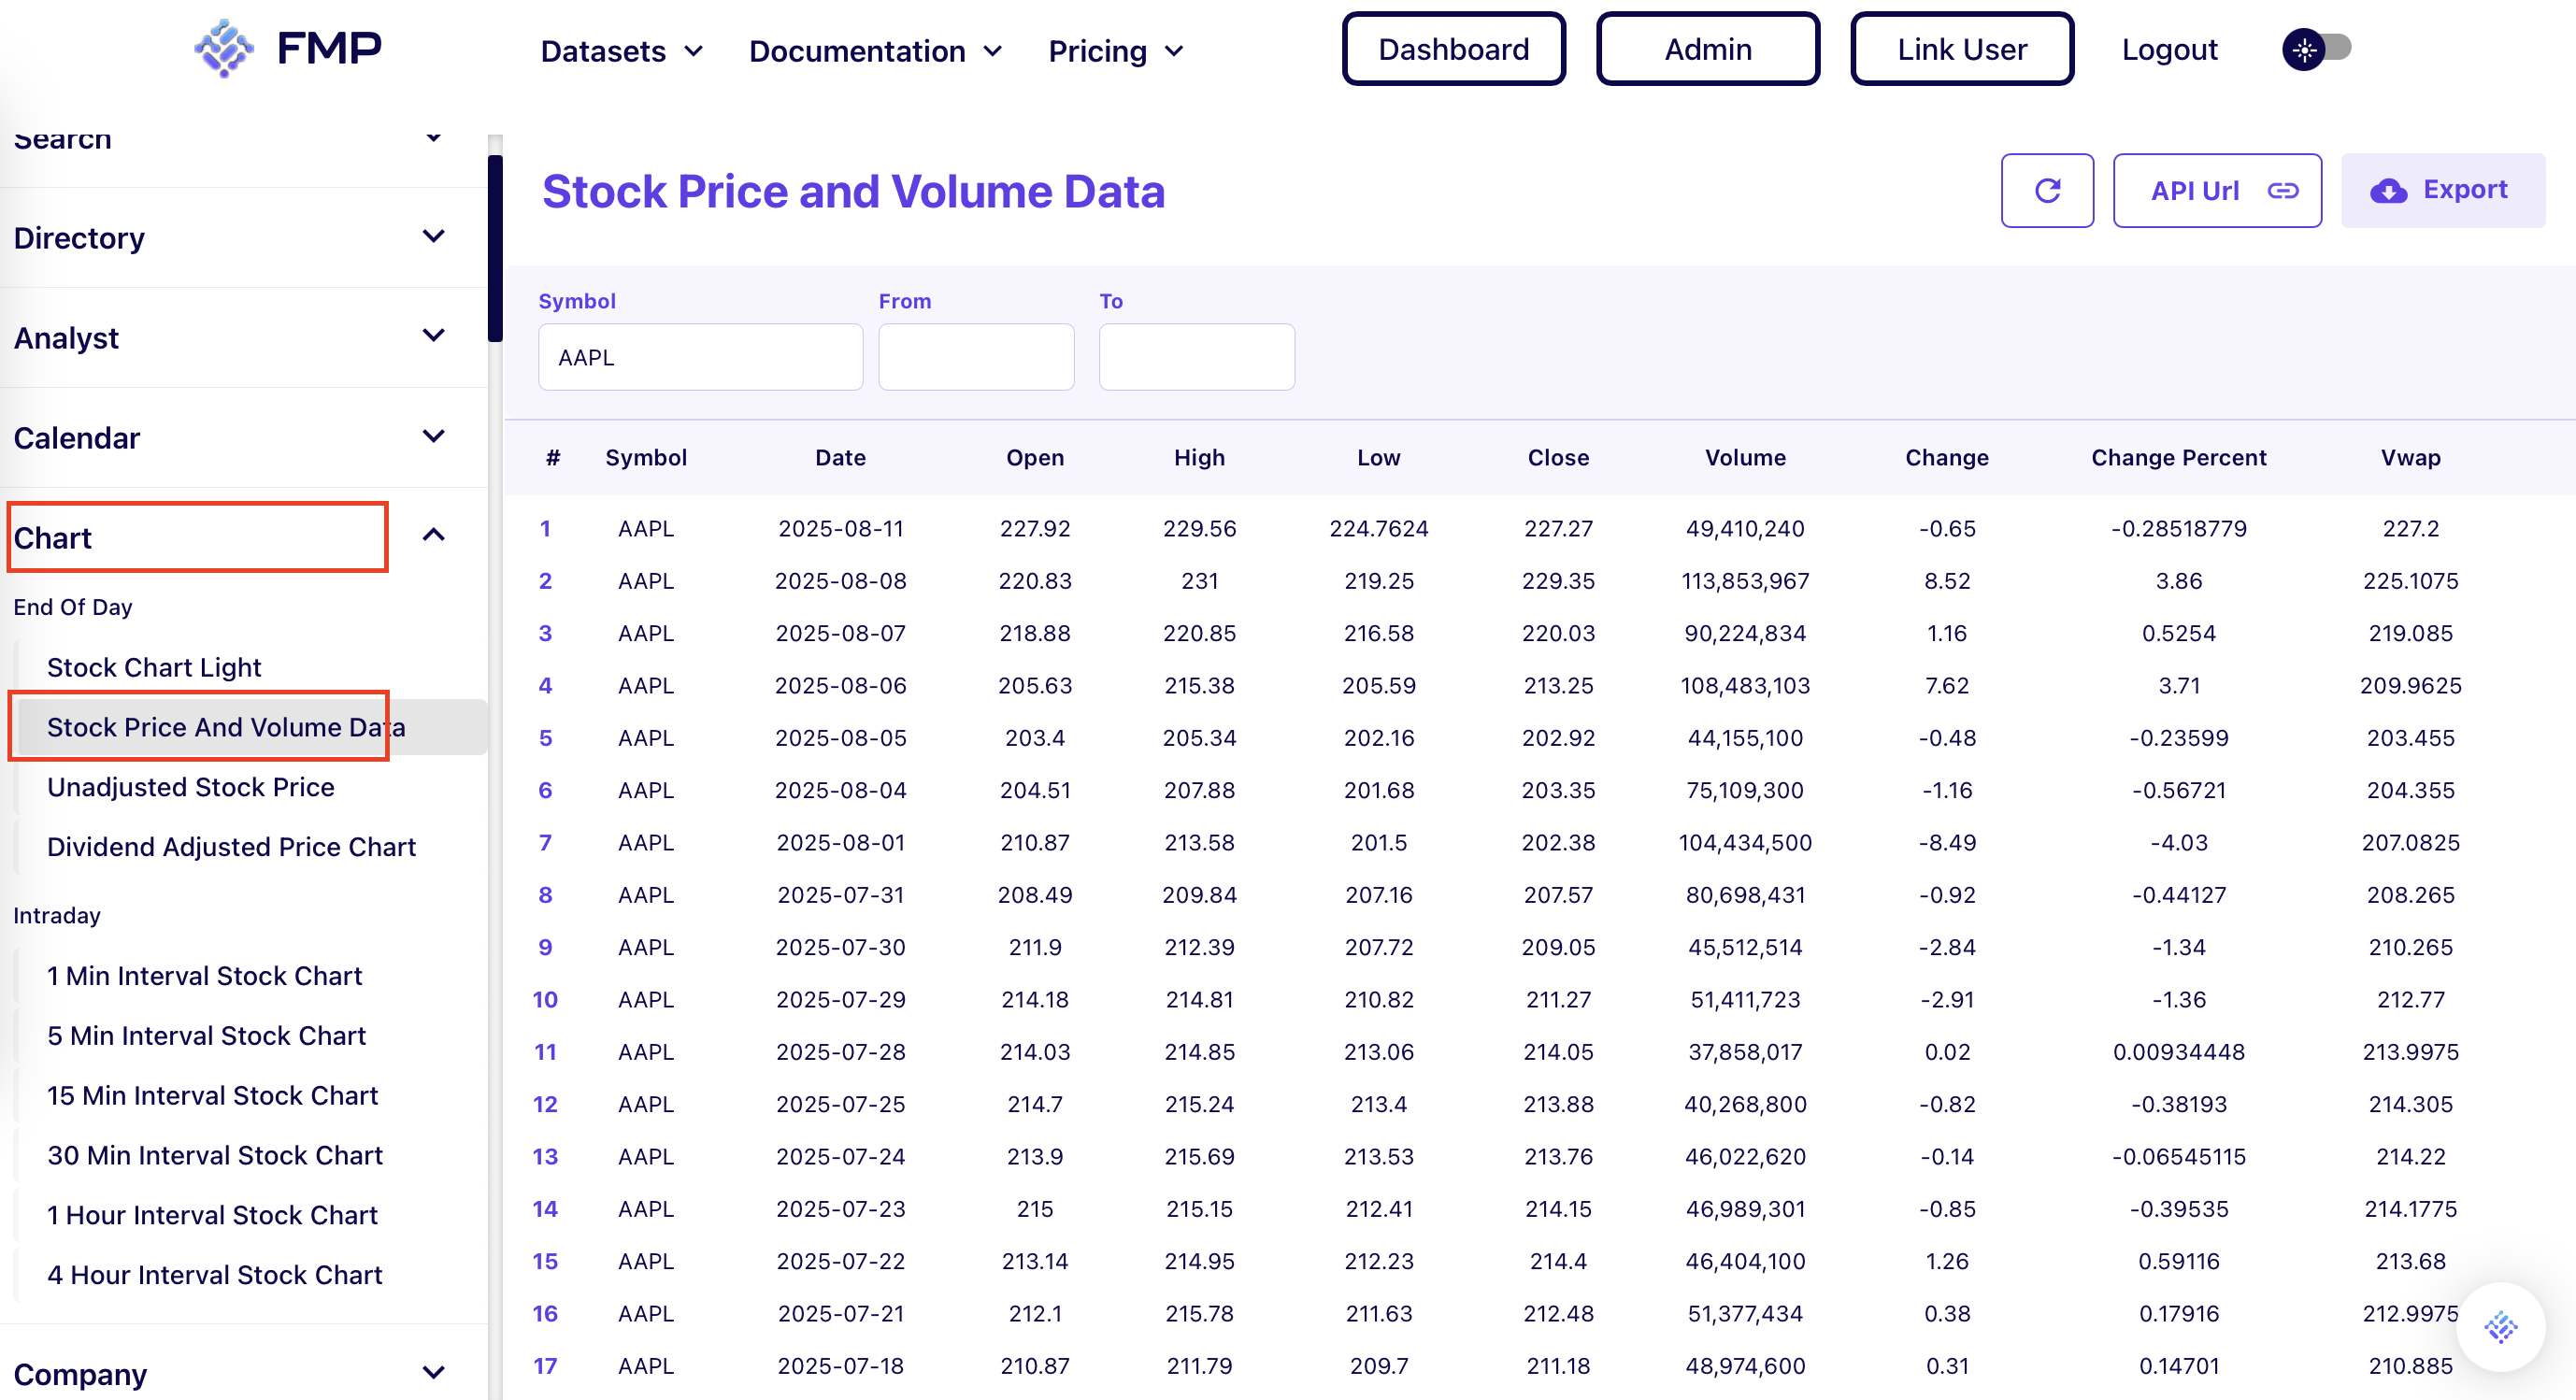Click the Close column header
This screenshot has width=2576, height=1400.
[1558, 457]
